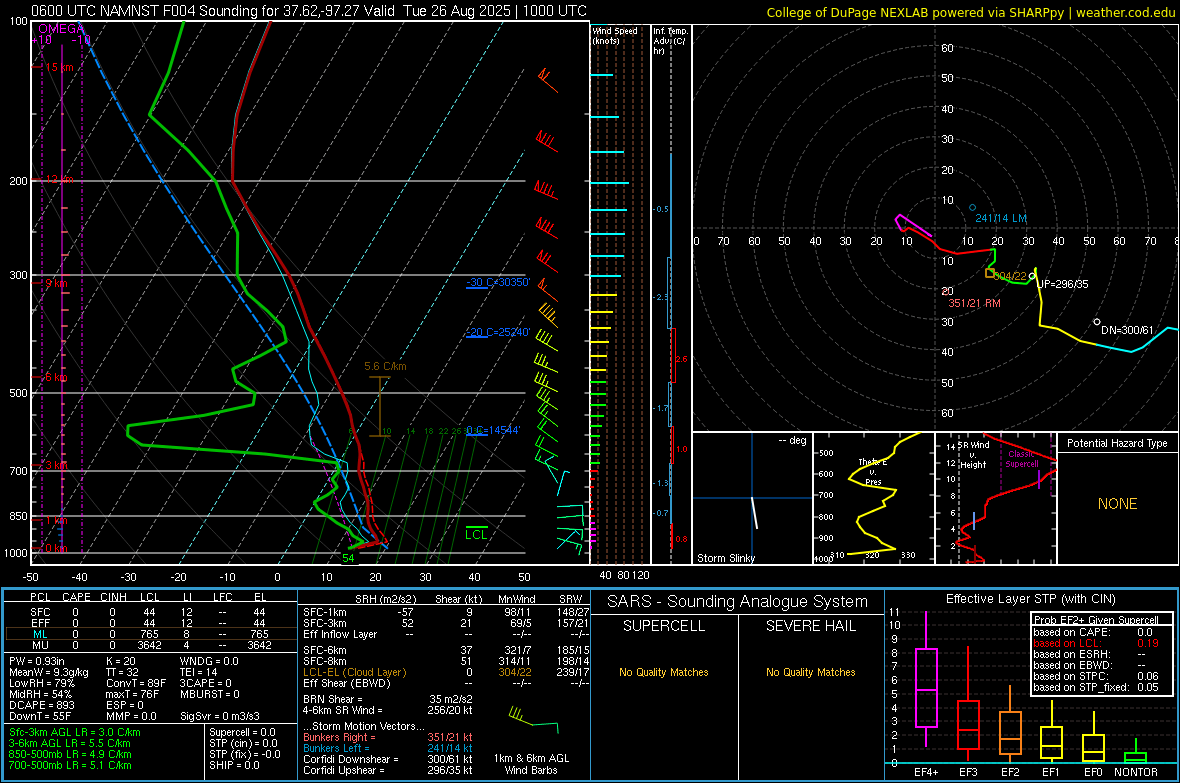
Task: Click the 3 km height marker
Action: point(56,465)
